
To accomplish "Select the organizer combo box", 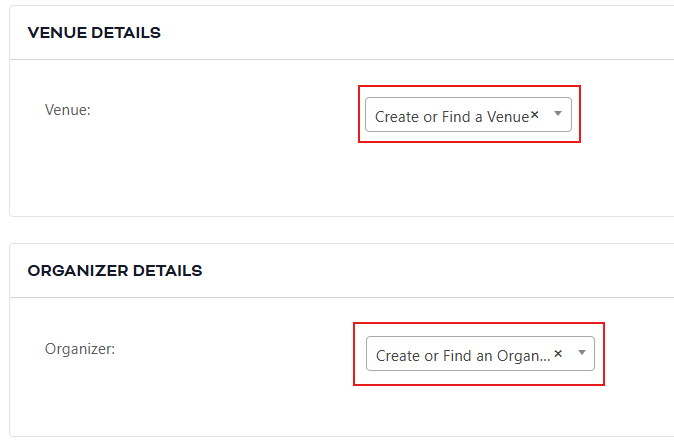I will tap(480, 354).
